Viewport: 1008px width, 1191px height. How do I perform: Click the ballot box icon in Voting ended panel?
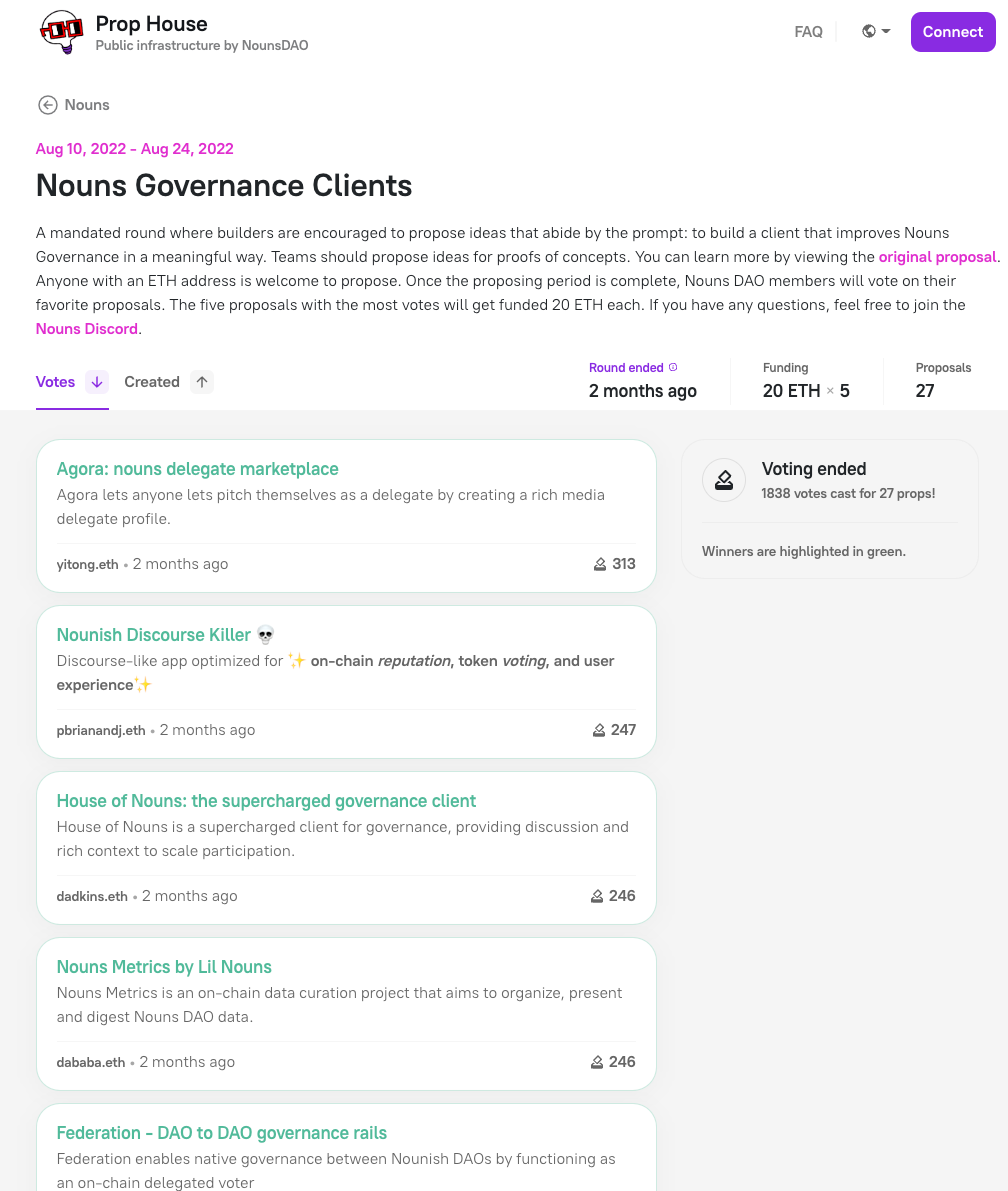pos(723,480)
